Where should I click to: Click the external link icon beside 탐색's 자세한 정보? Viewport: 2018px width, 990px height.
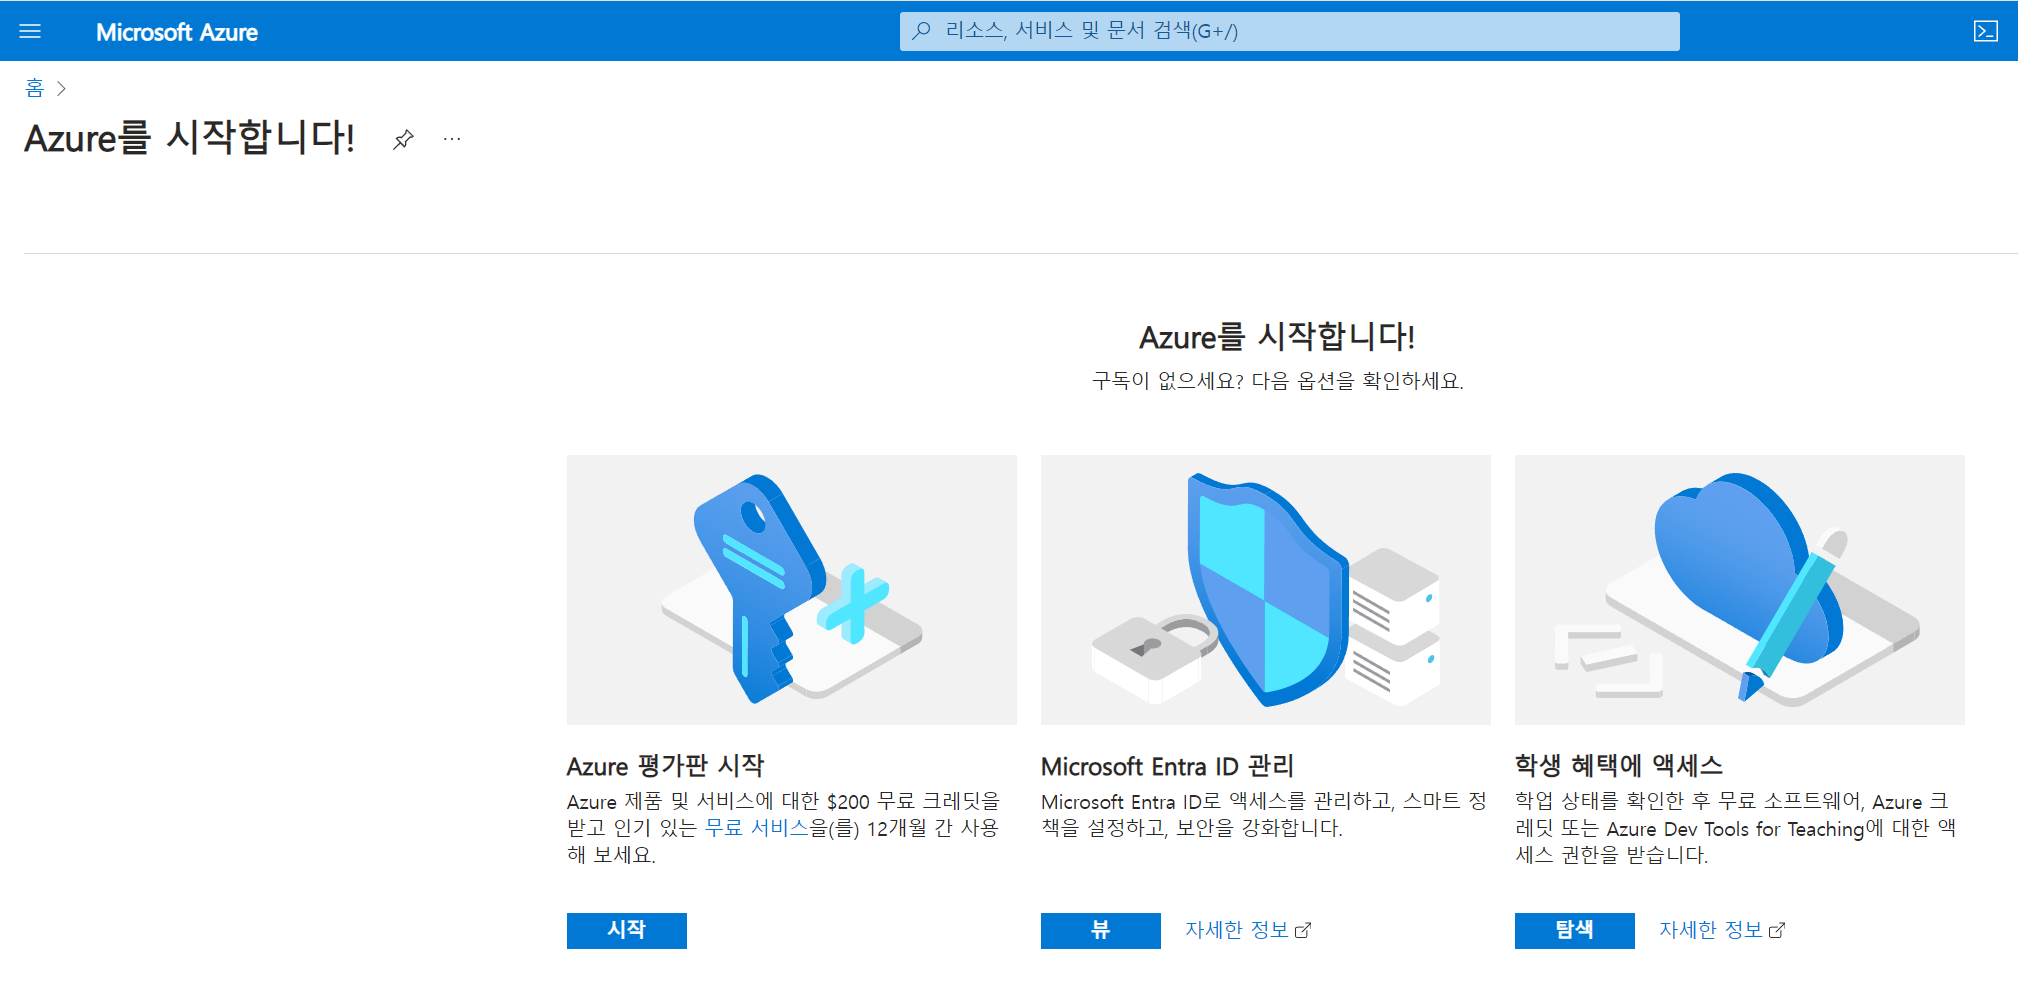pos(1777,931)
